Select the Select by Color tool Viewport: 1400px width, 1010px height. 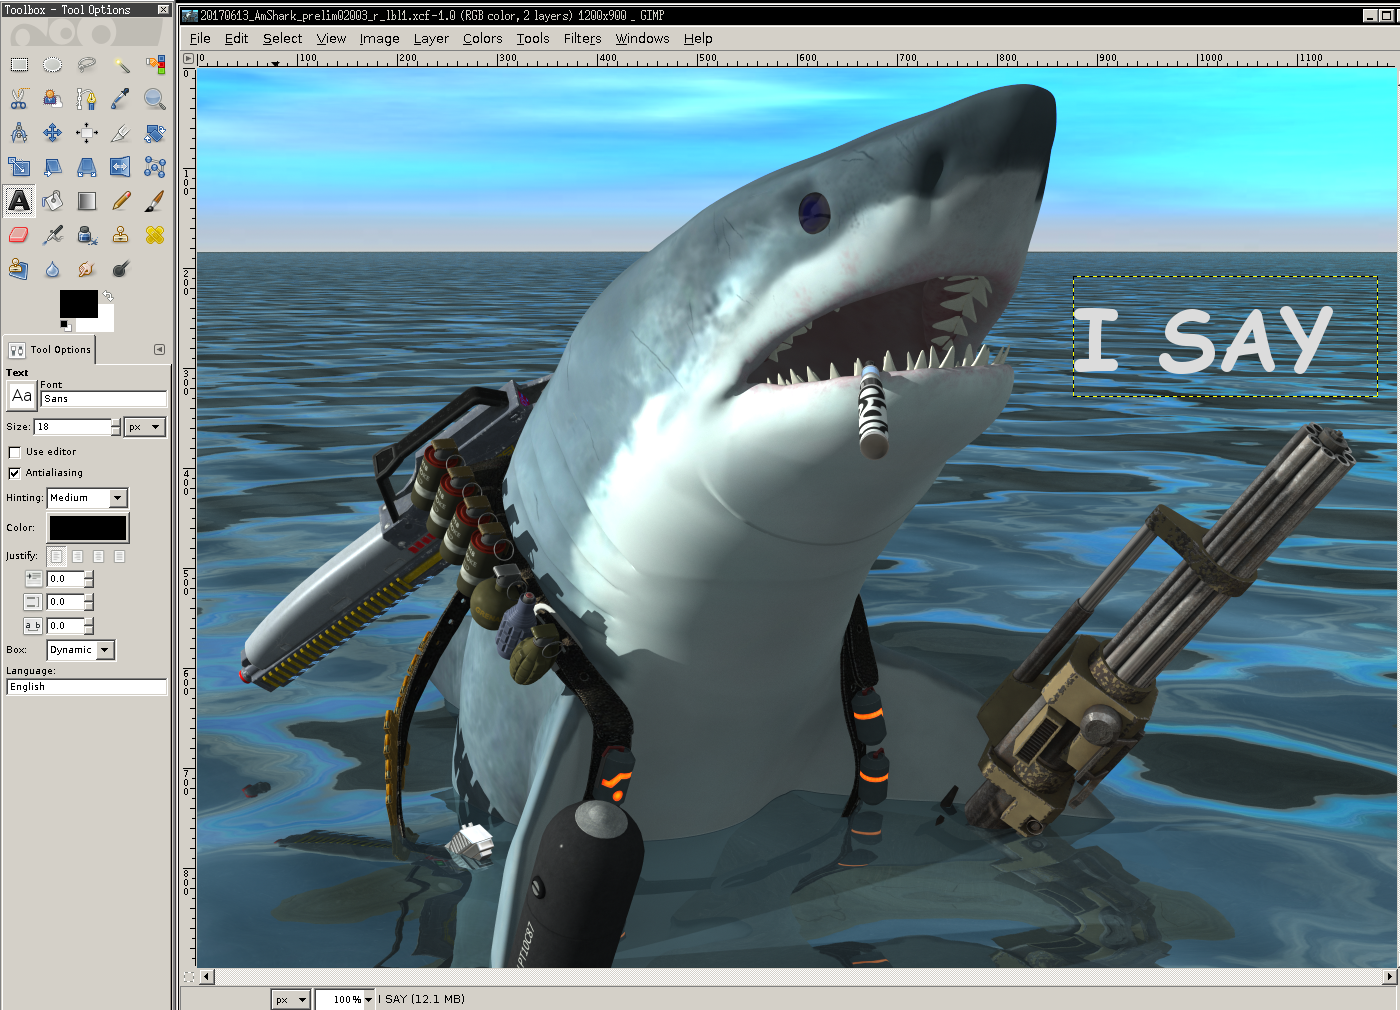pos(155,65)
